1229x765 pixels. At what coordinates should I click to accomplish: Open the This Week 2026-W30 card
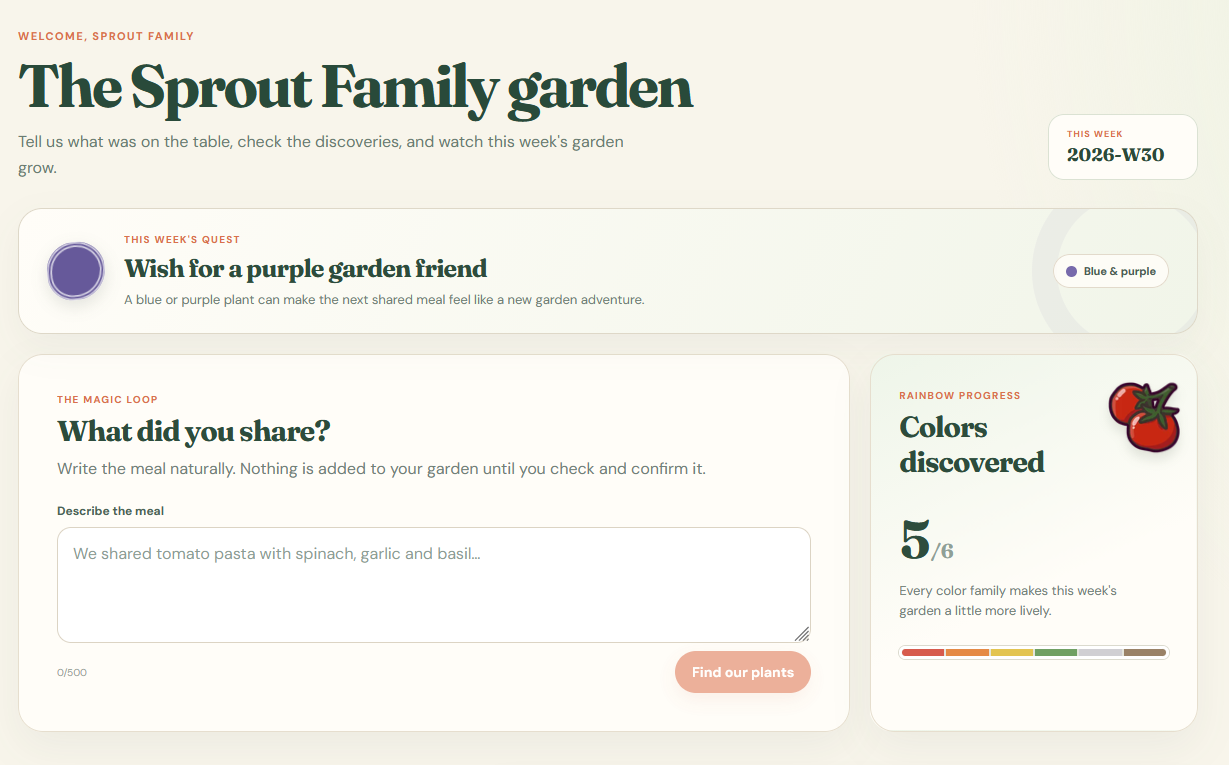pyautogui.click(x=1123, y=147)
